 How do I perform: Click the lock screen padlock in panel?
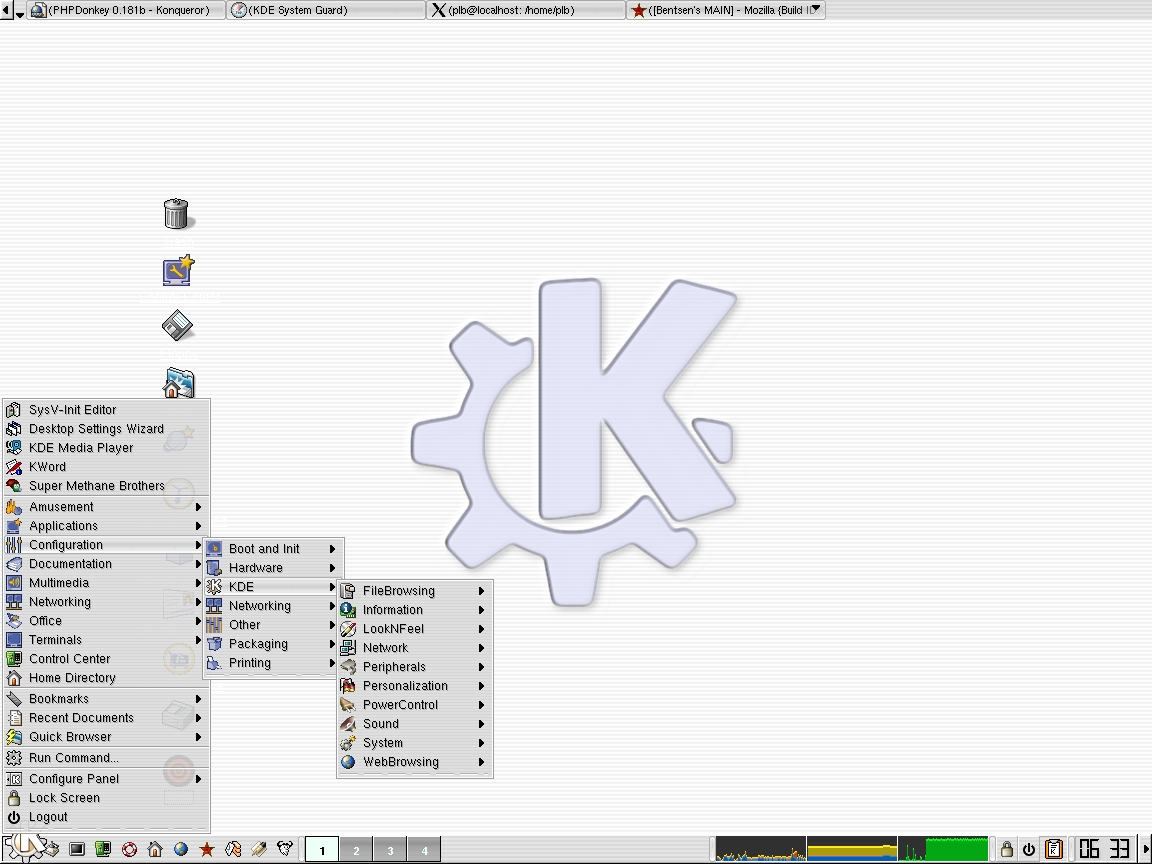pos(1007,849)
